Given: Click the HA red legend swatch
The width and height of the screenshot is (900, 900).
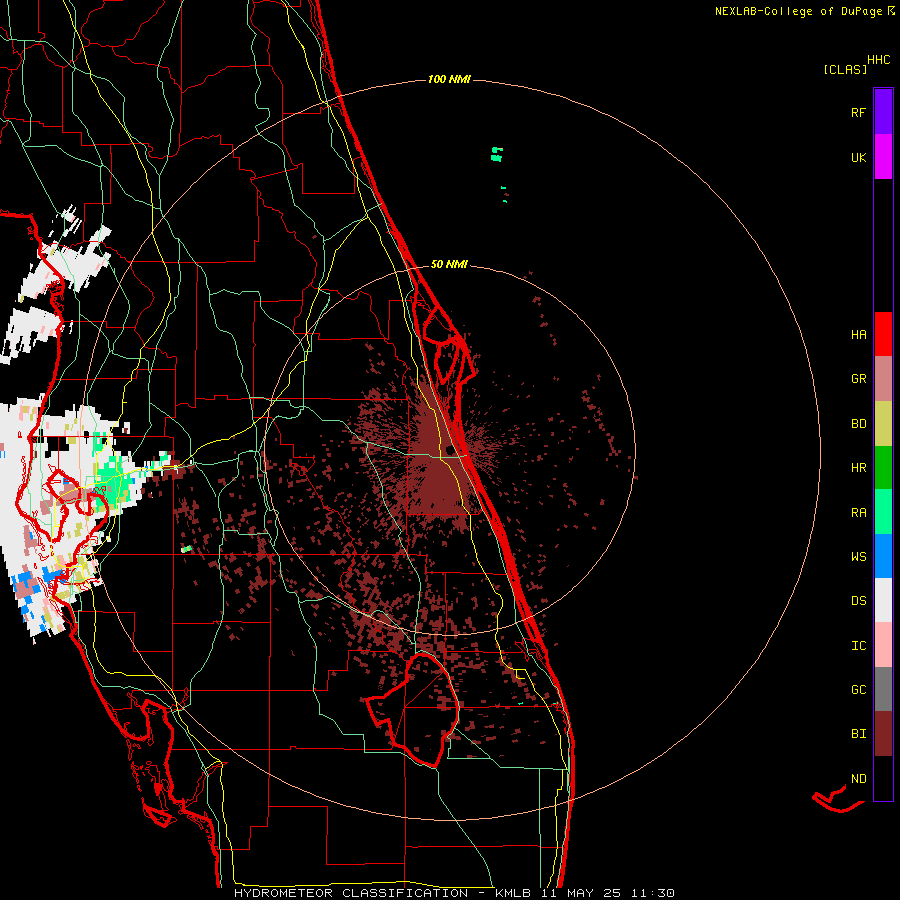Looking at the screenshot, I should pos(883,334).
